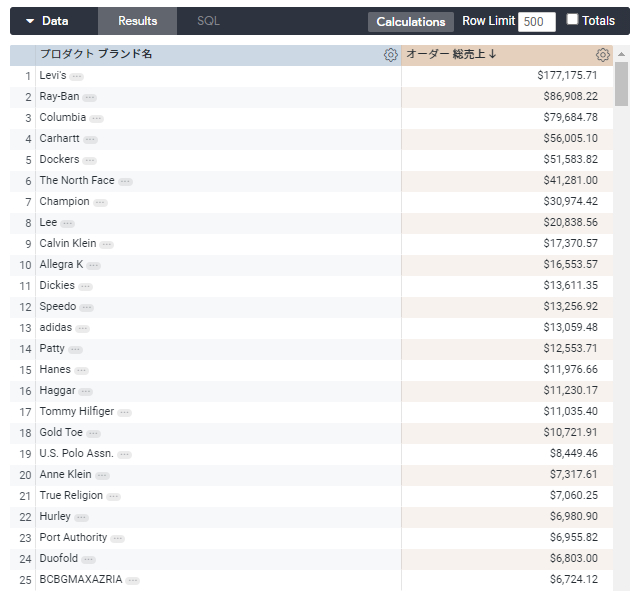Viewport: 636px width, 591px height.
Task: Click ellipsis icon next to Lee
Action: [x=67, y=224]
